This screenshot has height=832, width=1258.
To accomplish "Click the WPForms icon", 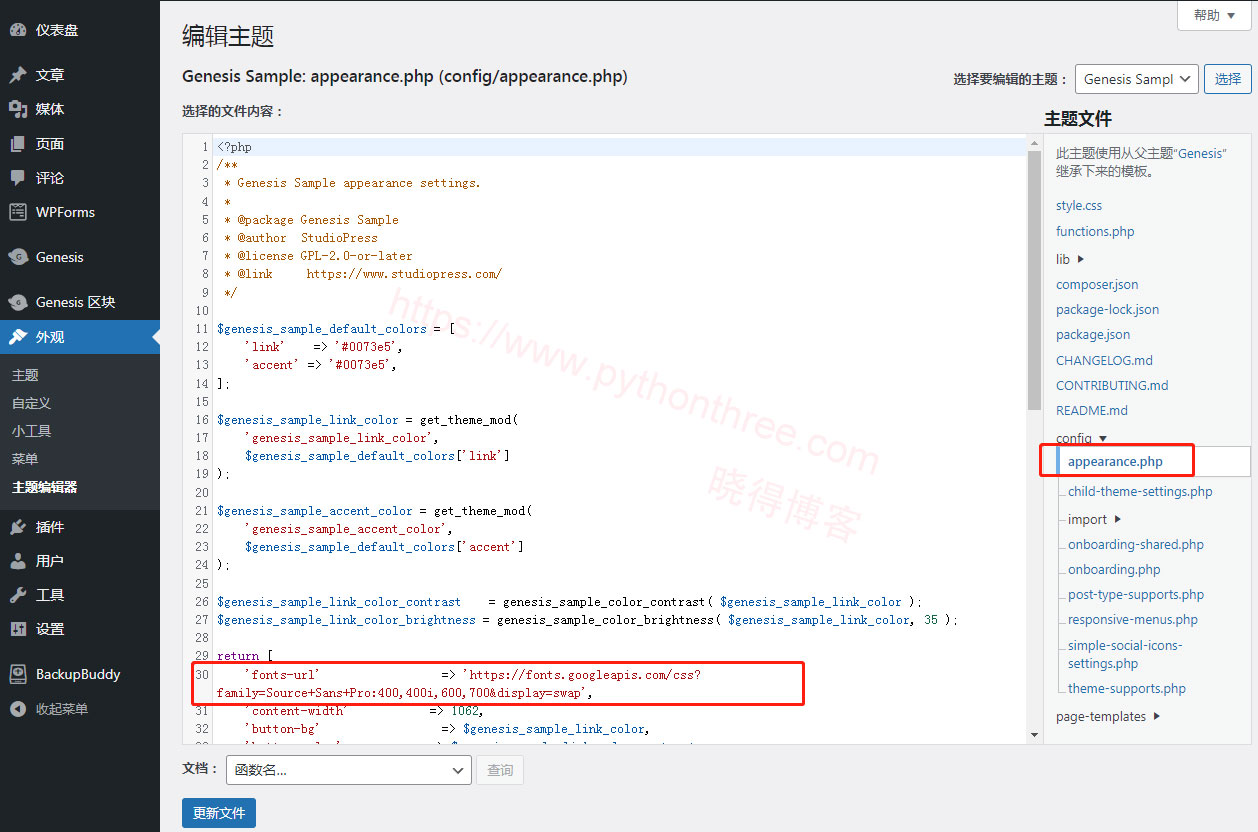I will (18, 212).
